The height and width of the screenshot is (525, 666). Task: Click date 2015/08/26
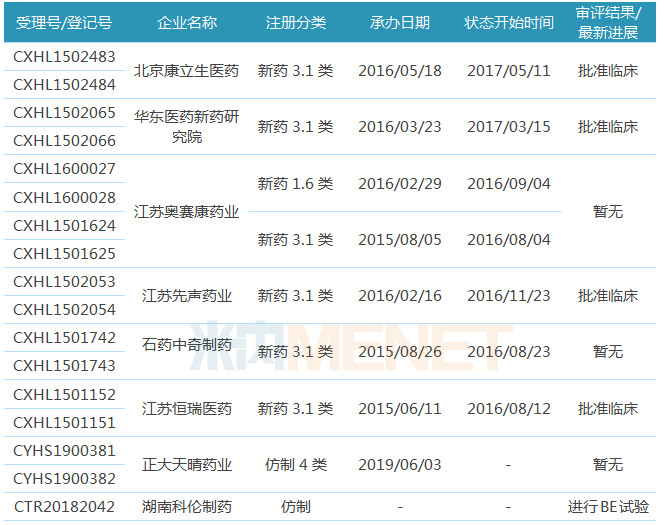click(x=400, y=352)
